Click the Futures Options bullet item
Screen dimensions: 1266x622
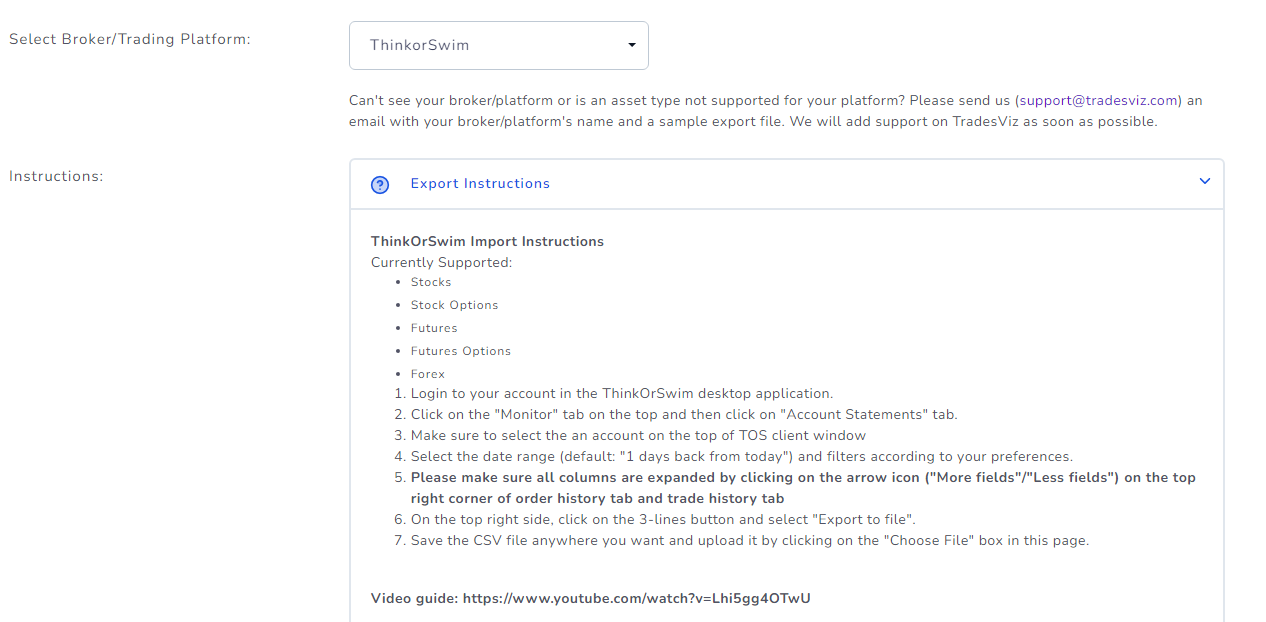click(x=461, y=351)
